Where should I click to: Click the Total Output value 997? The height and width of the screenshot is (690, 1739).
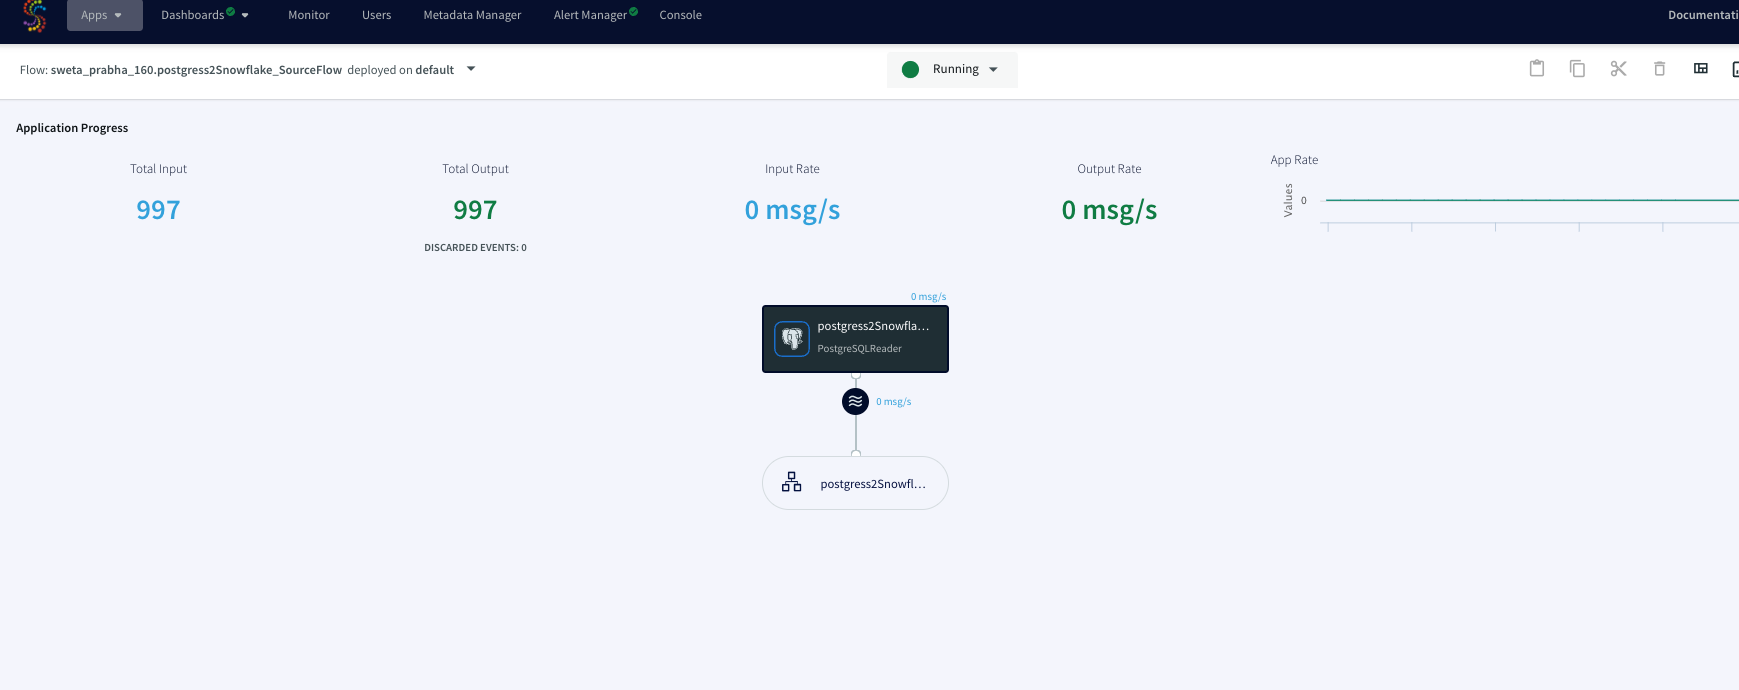coord(475,210)
